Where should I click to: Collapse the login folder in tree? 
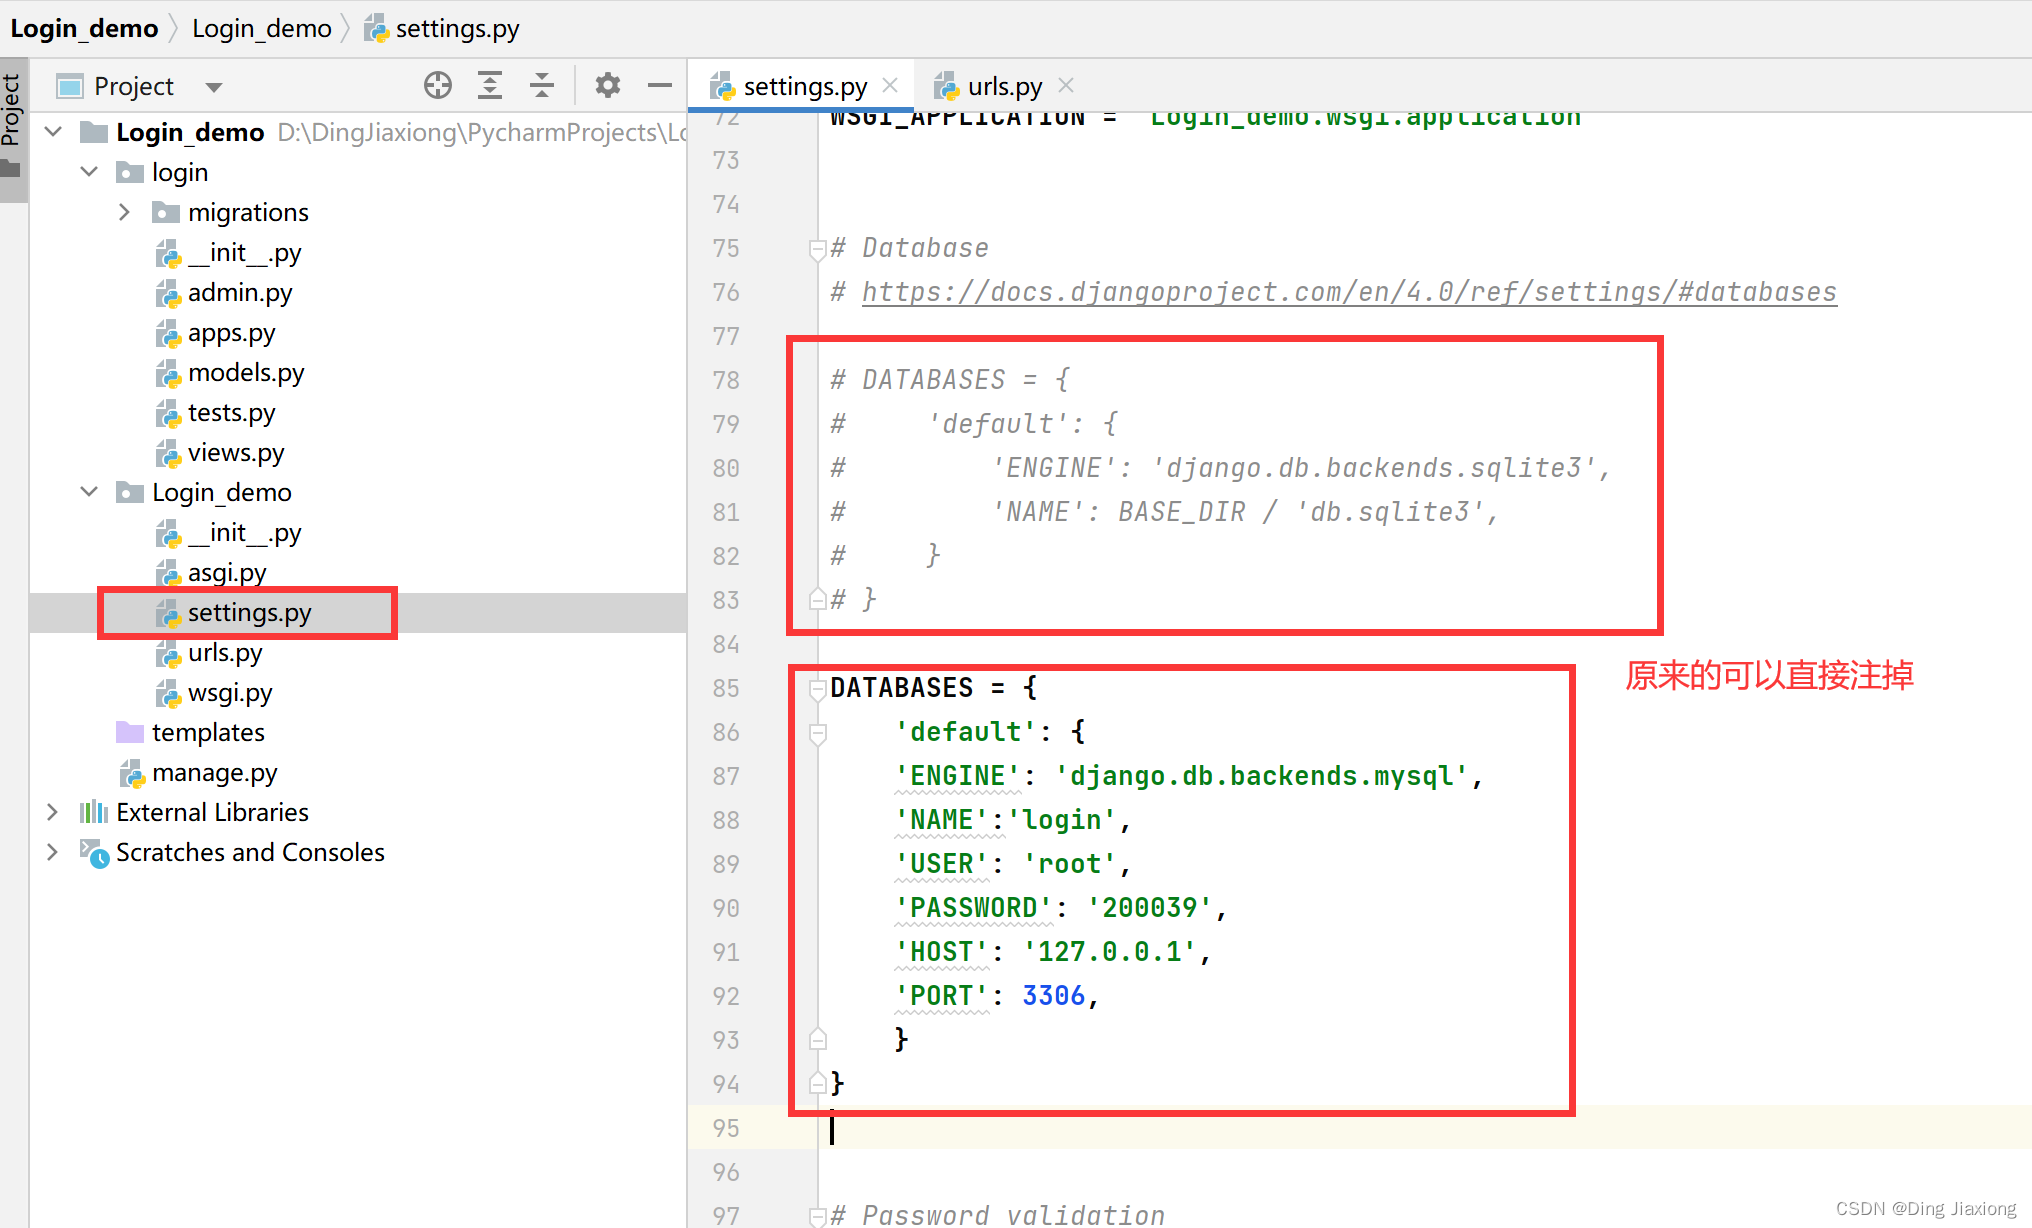pyautogui.click(x=89, y=172)
